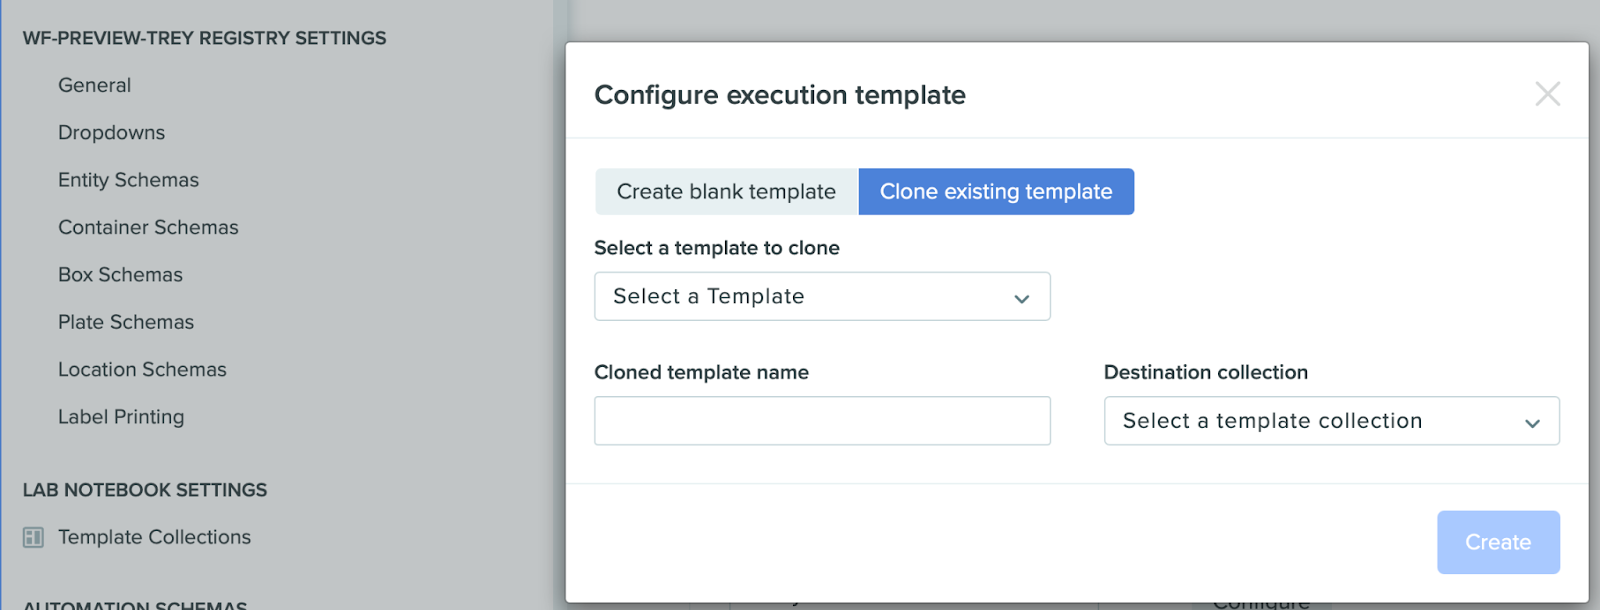Close the Configure execution template dialog
This screenshot has height=610, width=1600.
(x=1547, y=94)
